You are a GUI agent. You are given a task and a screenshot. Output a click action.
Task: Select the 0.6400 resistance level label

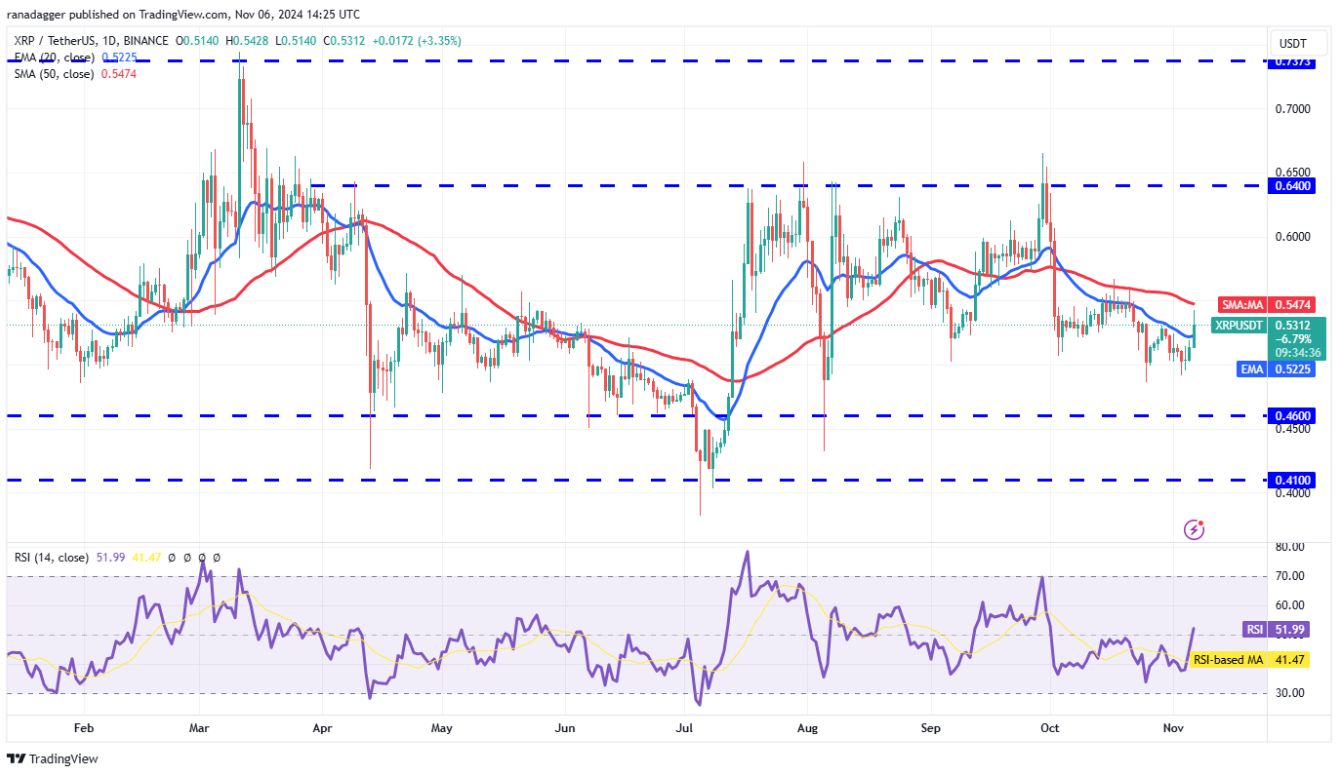1290,186
